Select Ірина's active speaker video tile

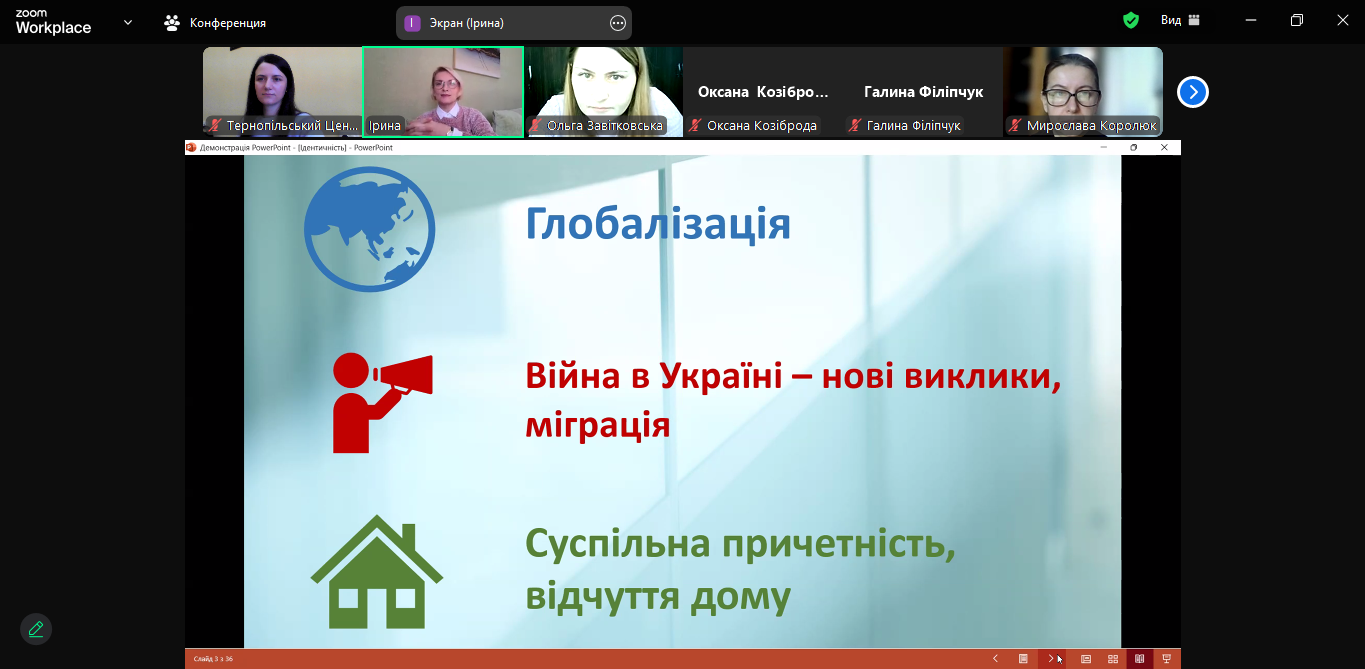pyautogui.click(x=443, y=91)
